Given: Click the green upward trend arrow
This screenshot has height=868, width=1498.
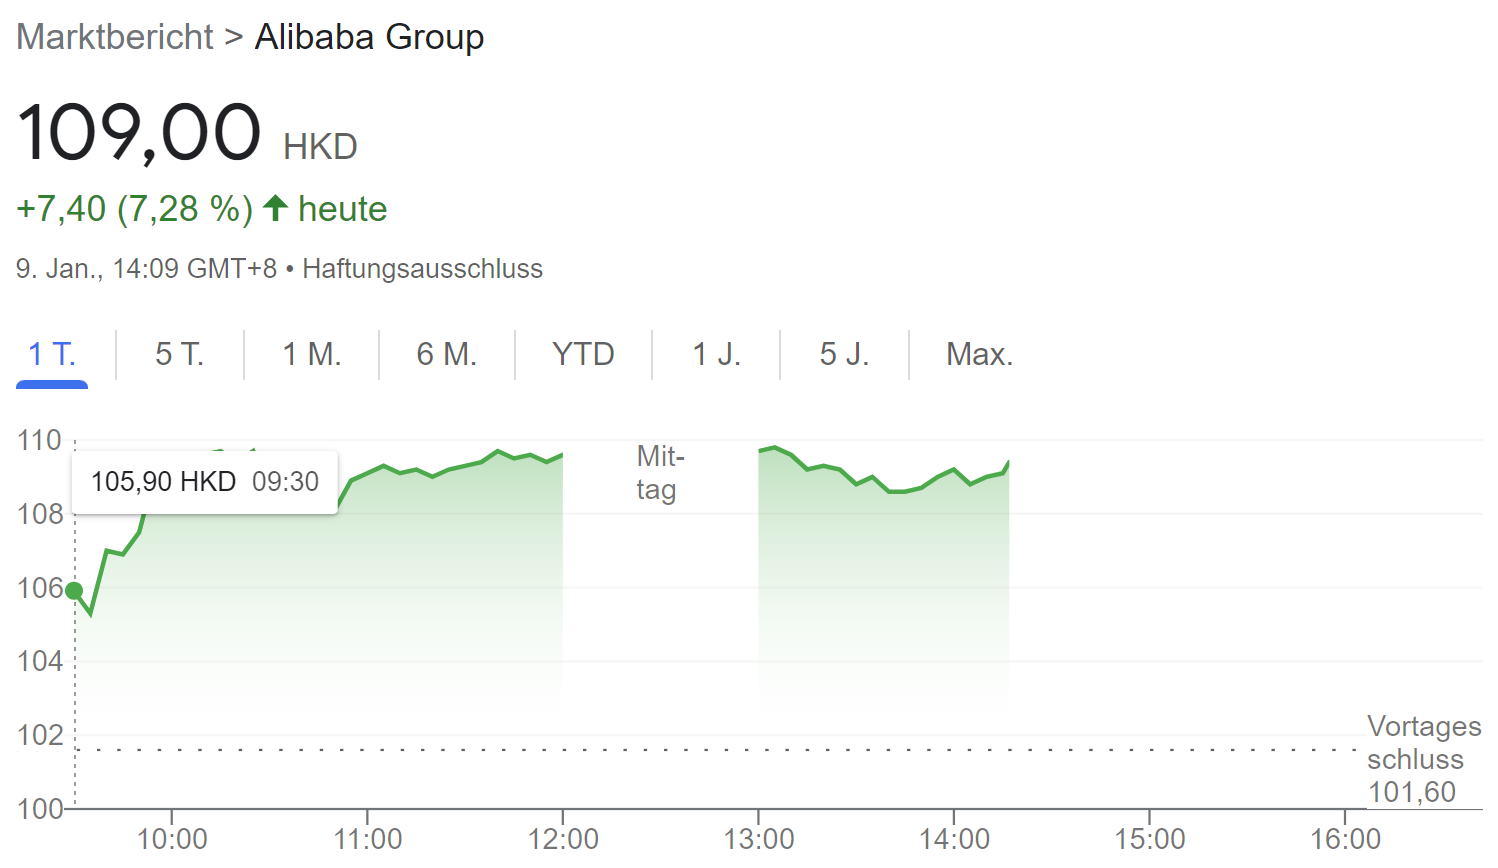Looking at the screenshot, I should pos(276,208).
